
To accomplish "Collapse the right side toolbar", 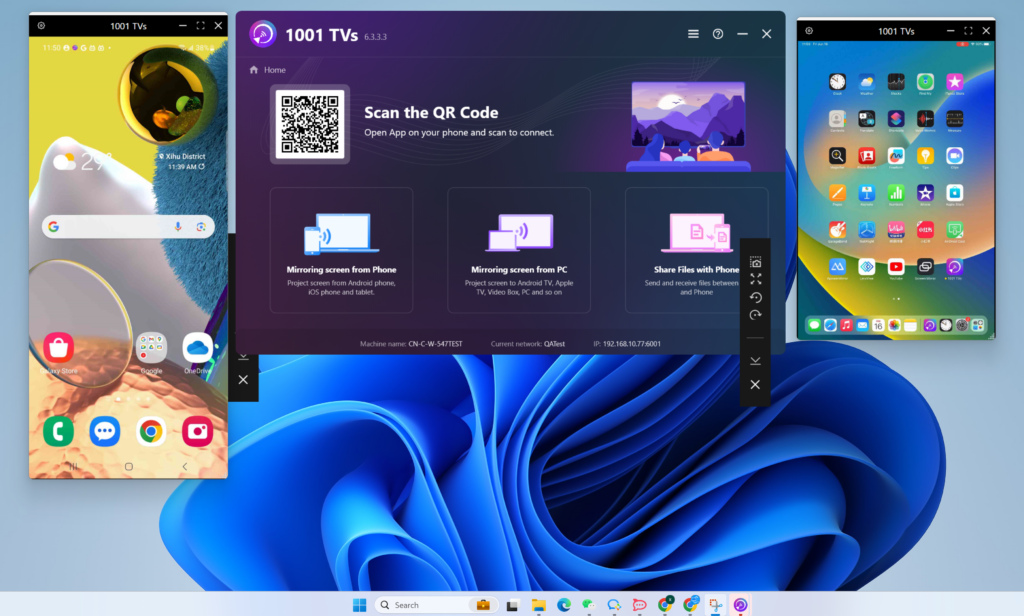I will pyautogui.click(x=756, y=360).
